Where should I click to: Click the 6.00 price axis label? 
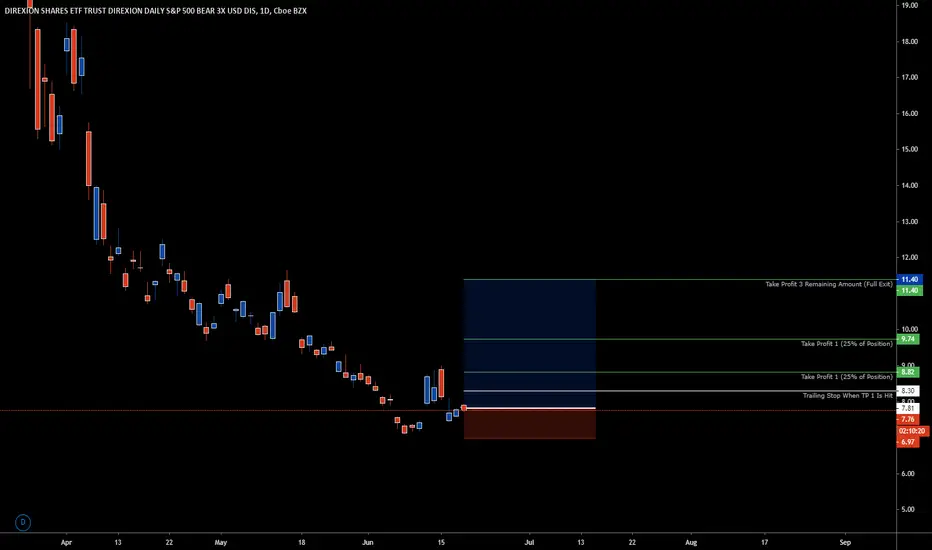[908, 474]
